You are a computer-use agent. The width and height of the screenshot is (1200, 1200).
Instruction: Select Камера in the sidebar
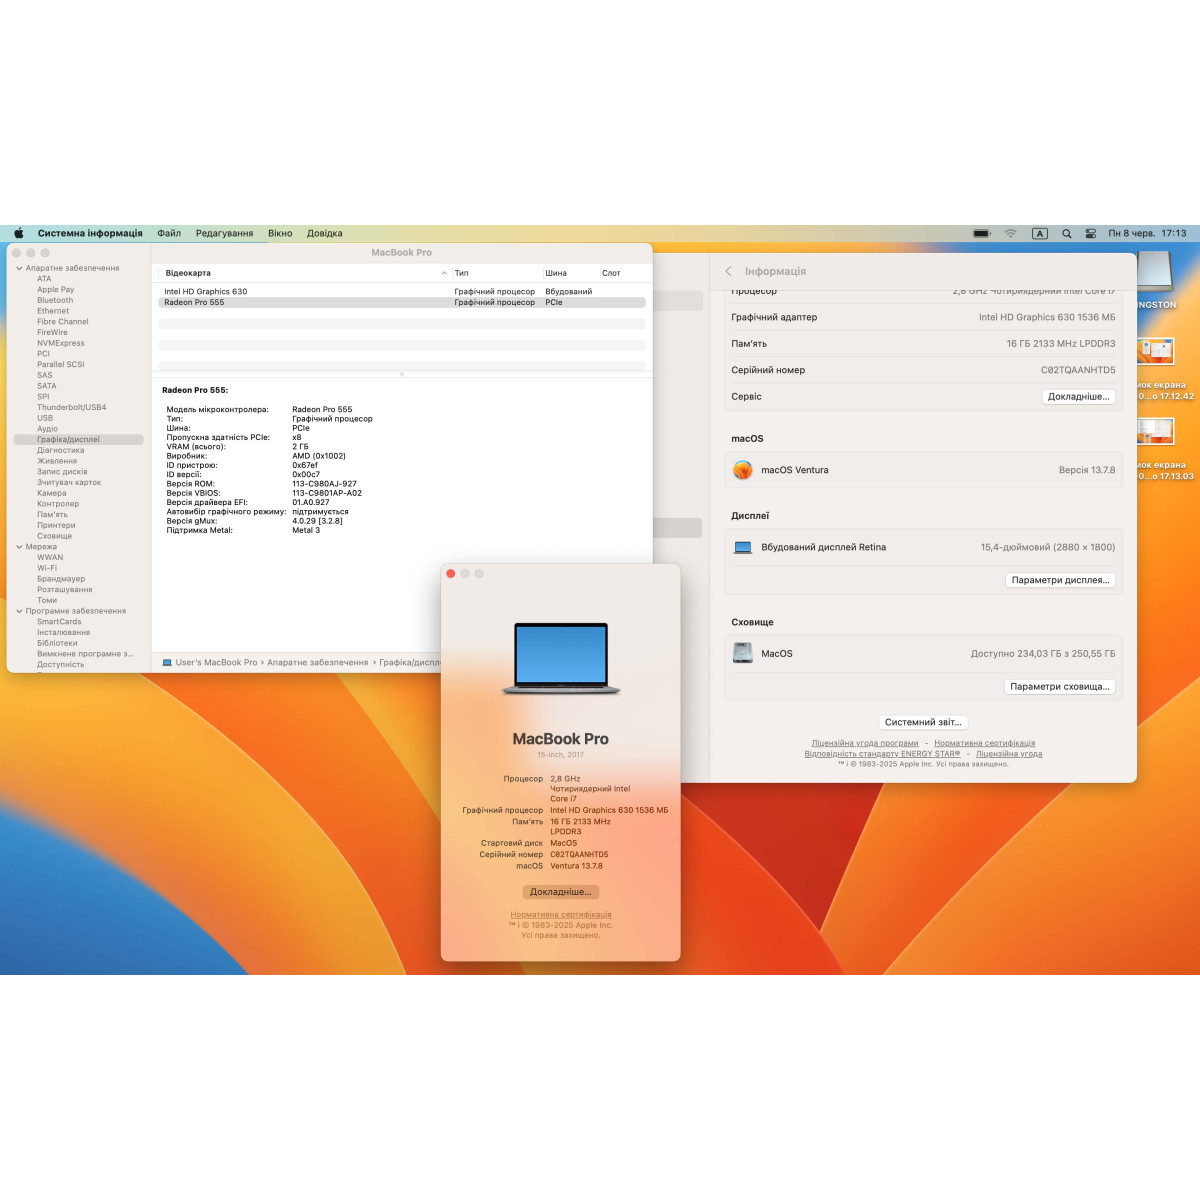52,493
